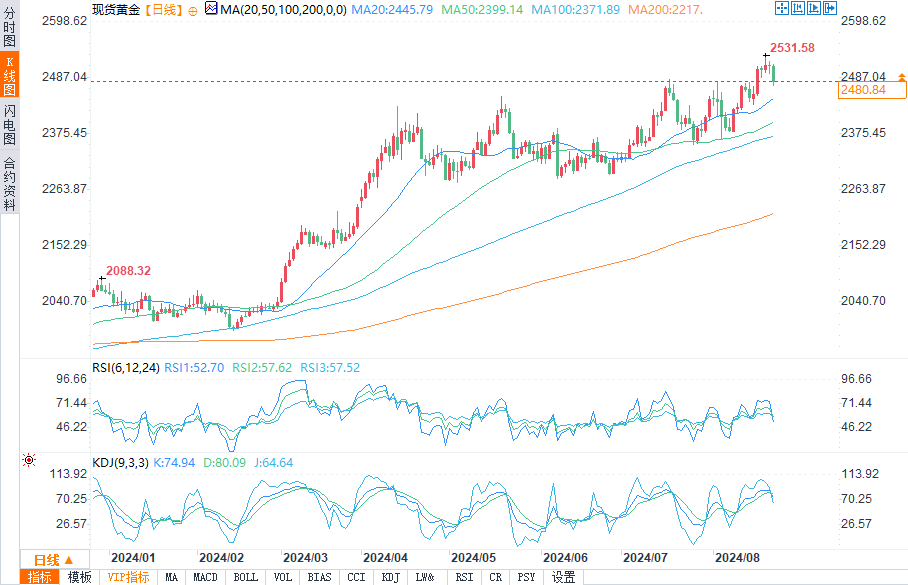This screenshot has height=585, width=908.
Task: Click the MA line chart icon
Action: click(210, 9)
